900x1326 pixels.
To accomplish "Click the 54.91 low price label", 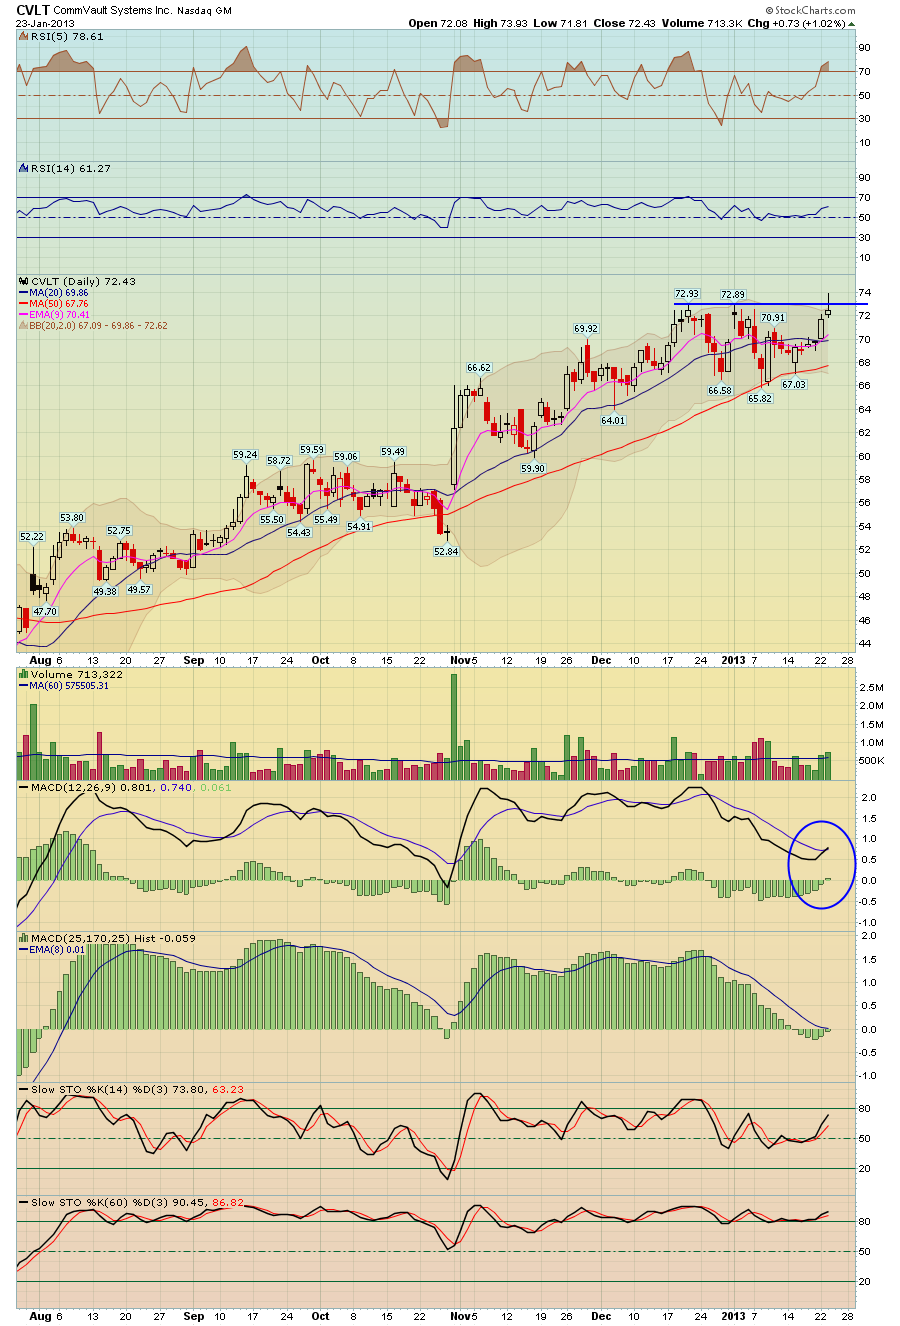I will [x=359, y=526].
